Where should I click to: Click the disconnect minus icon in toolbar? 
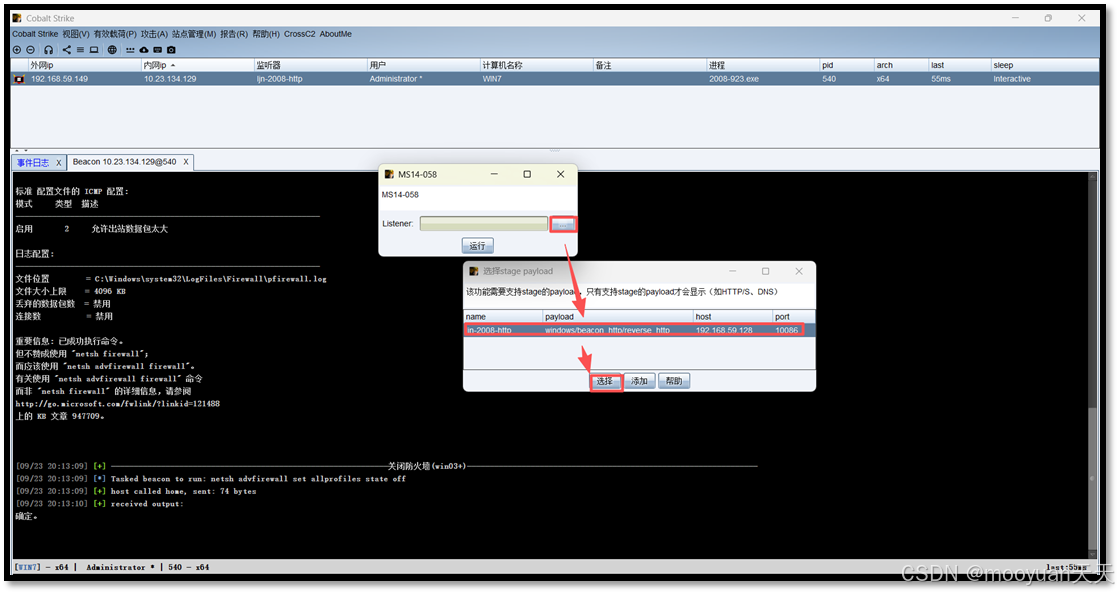[30, 50]
